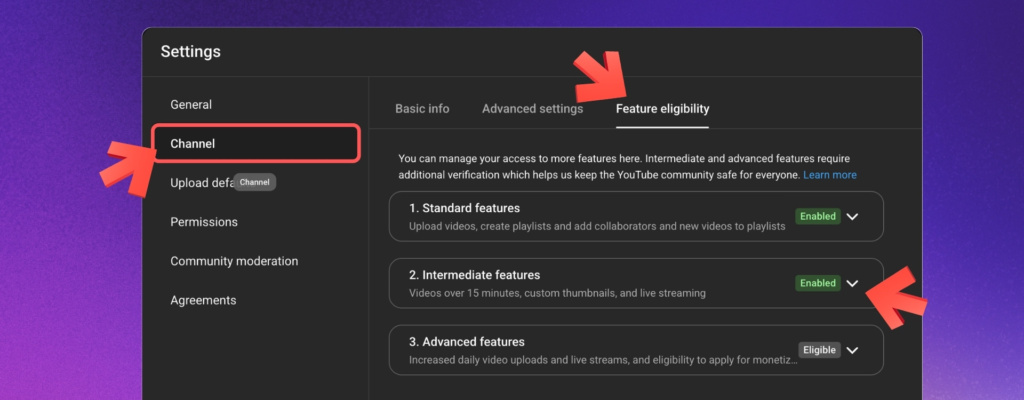Viewport: 1024px width, 400px height.
Task: Click the Intermediate features row title
Action: (x=474, y=275)
